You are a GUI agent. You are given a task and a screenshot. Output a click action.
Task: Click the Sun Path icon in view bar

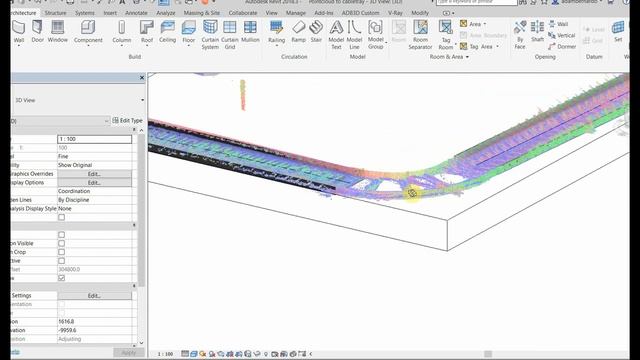(203, 354)
